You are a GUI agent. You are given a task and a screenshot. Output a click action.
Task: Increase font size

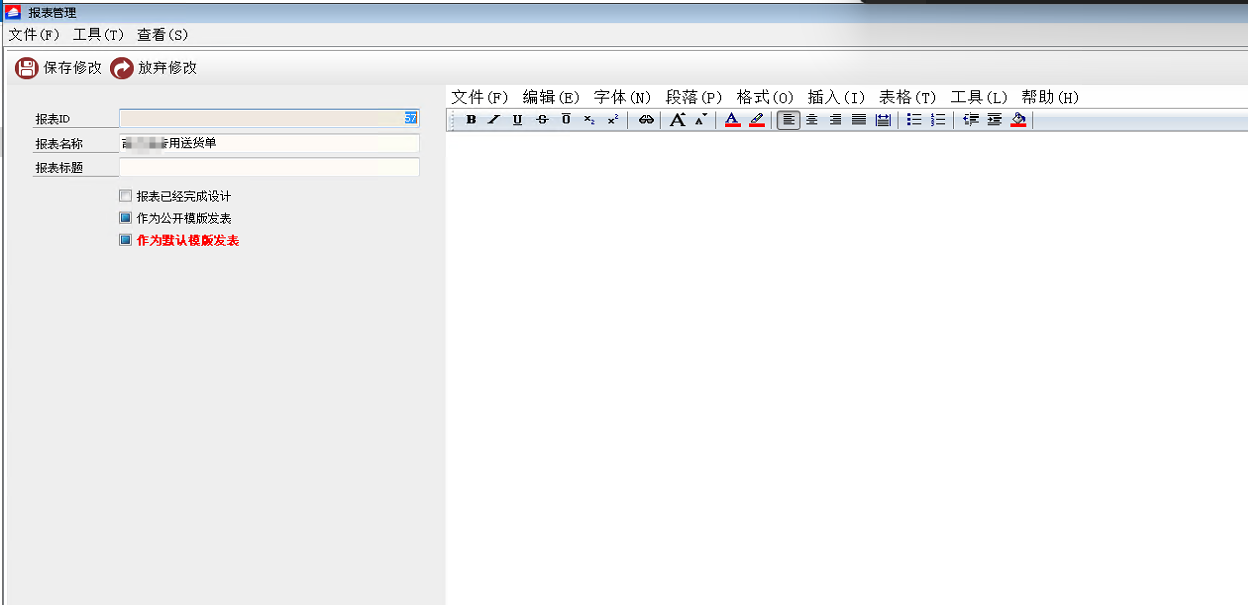(678, 120)
